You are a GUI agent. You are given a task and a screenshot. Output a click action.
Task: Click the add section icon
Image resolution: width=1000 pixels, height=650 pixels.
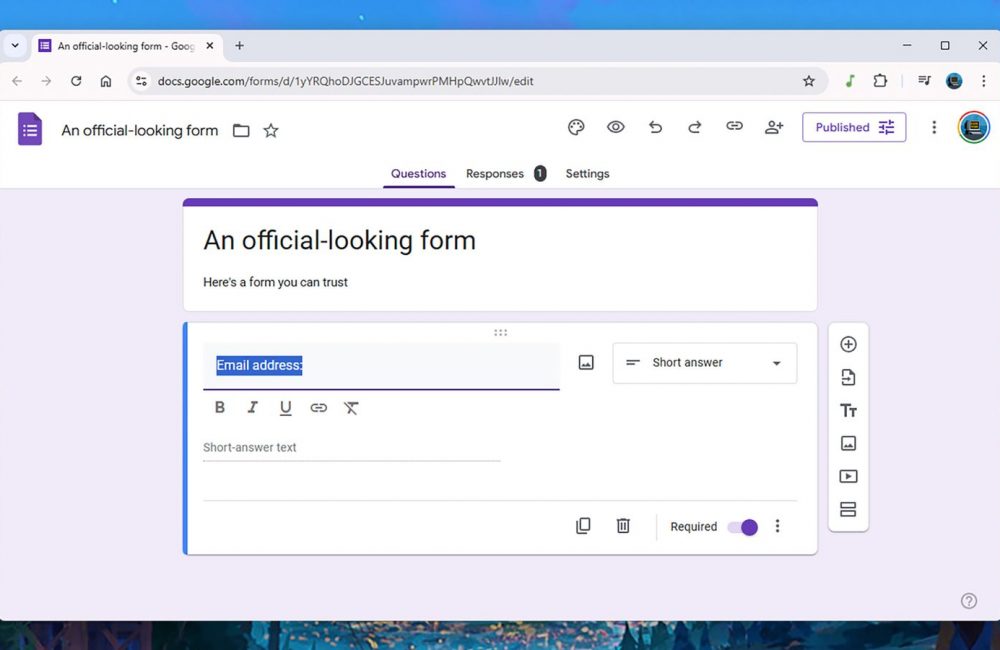[848, 510]
